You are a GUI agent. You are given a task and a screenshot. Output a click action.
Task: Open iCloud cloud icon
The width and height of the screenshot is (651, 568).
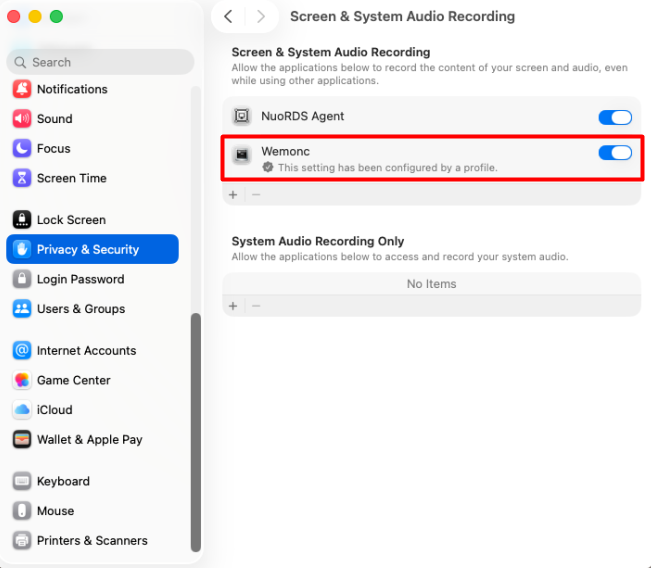22,410
